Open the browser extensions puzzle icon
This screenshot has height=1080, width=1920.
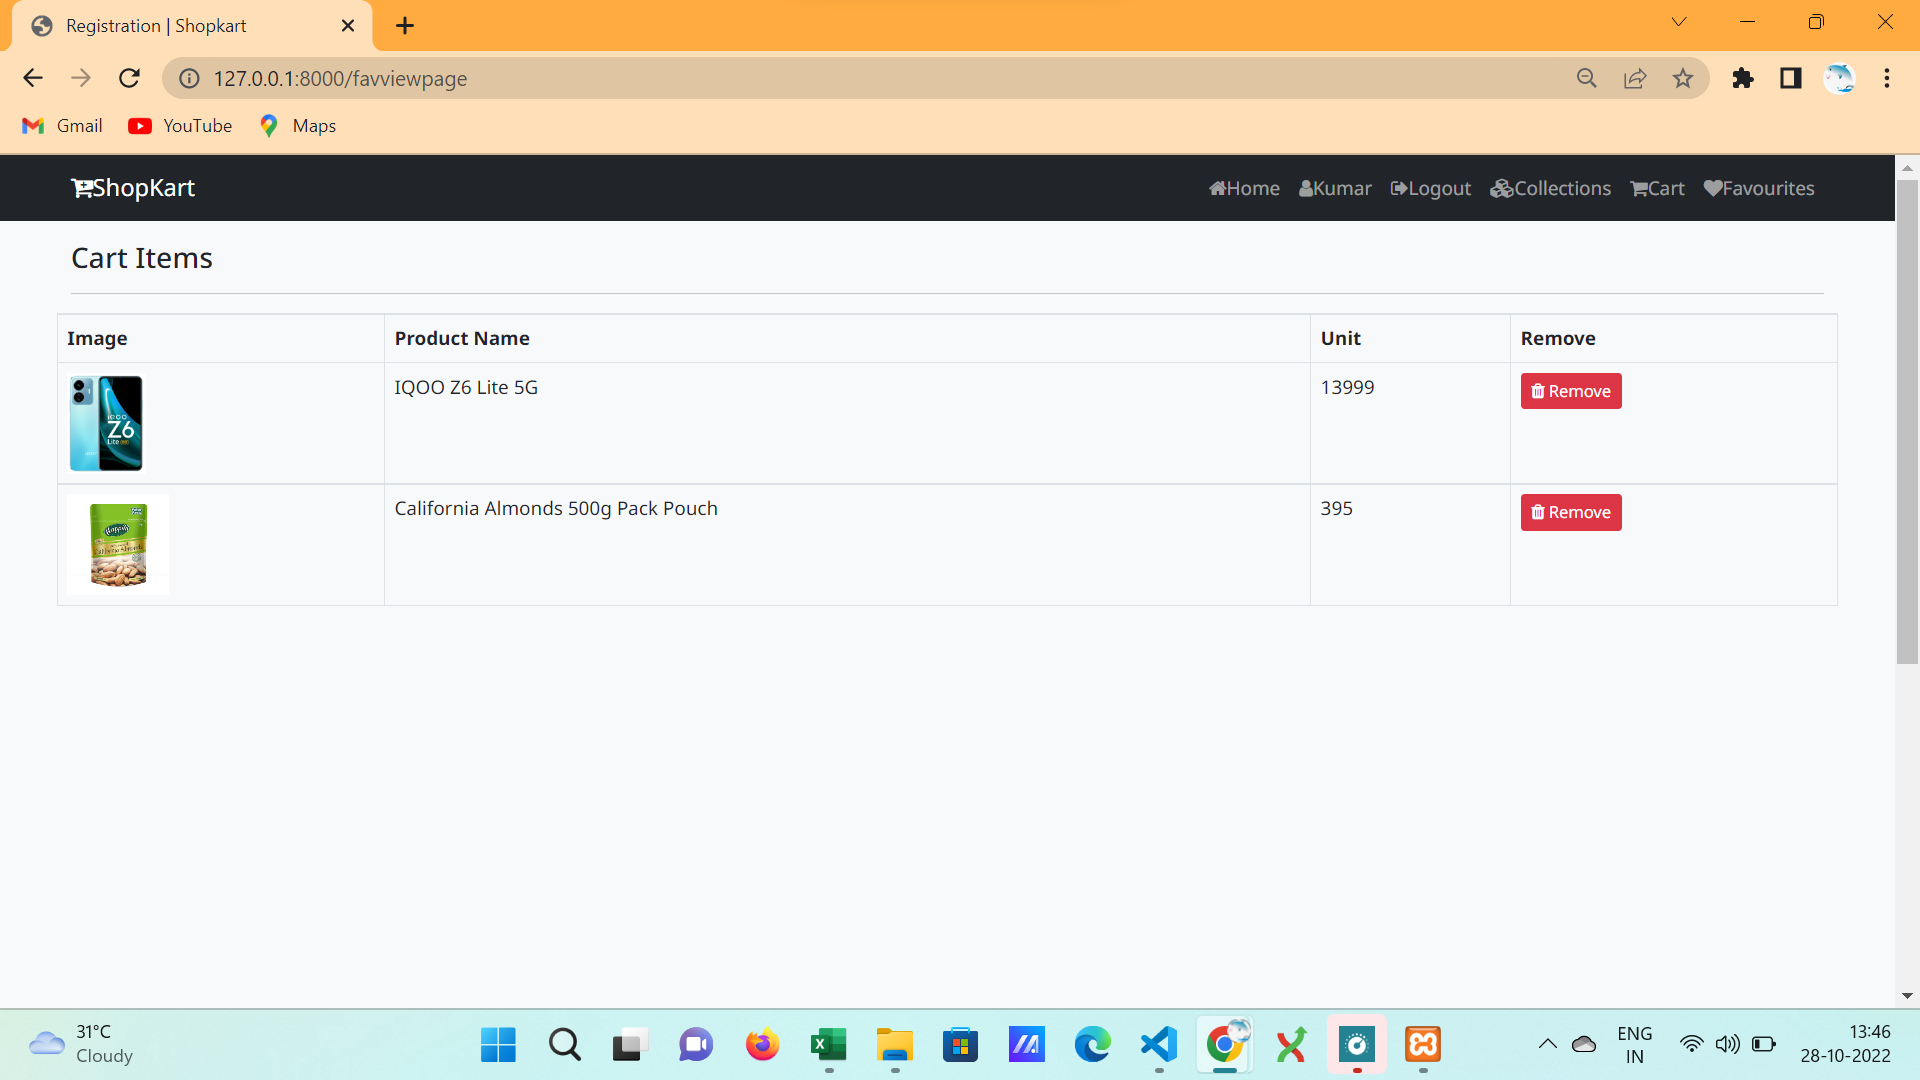(1743, 78)
